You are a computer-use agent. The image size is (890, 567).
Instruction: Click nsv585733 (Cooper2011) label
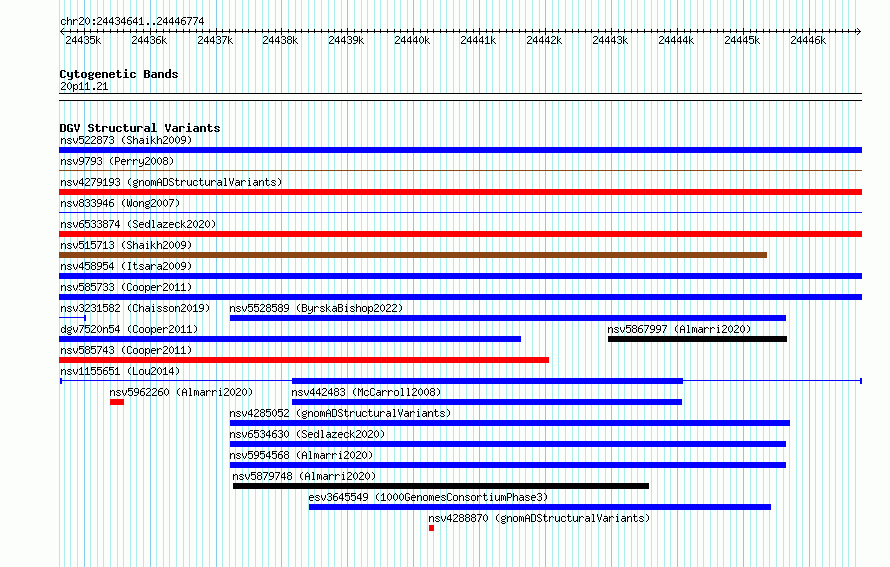click(x=126, y=287)
